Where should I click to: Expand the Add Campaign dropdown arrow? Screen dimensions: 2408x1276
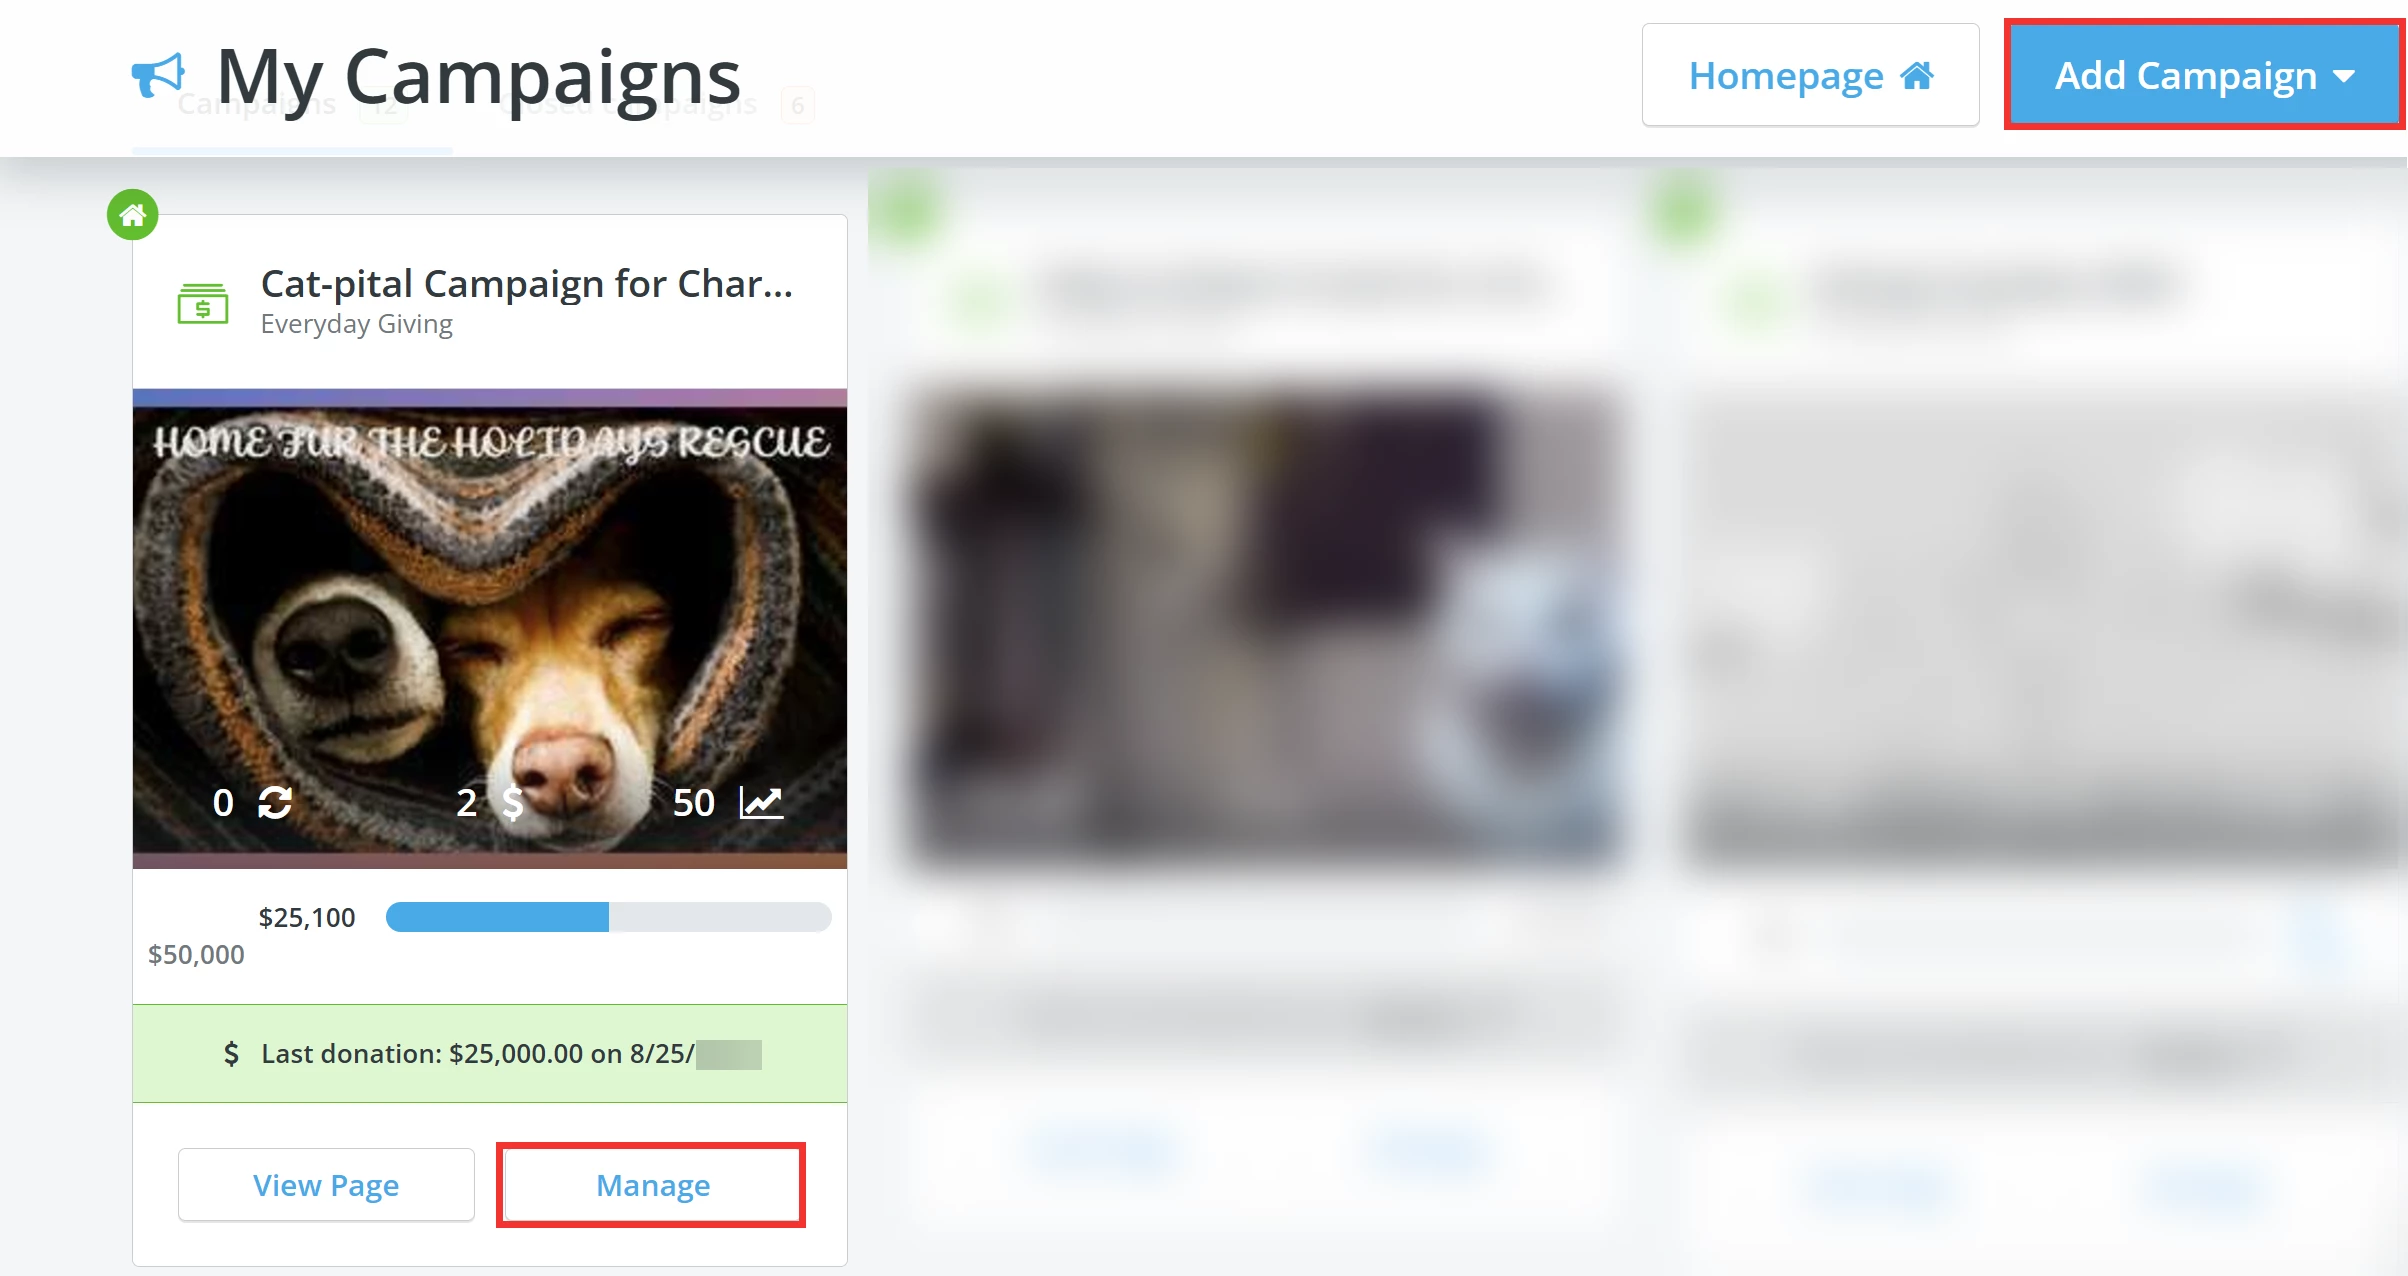coord(2344,76)
